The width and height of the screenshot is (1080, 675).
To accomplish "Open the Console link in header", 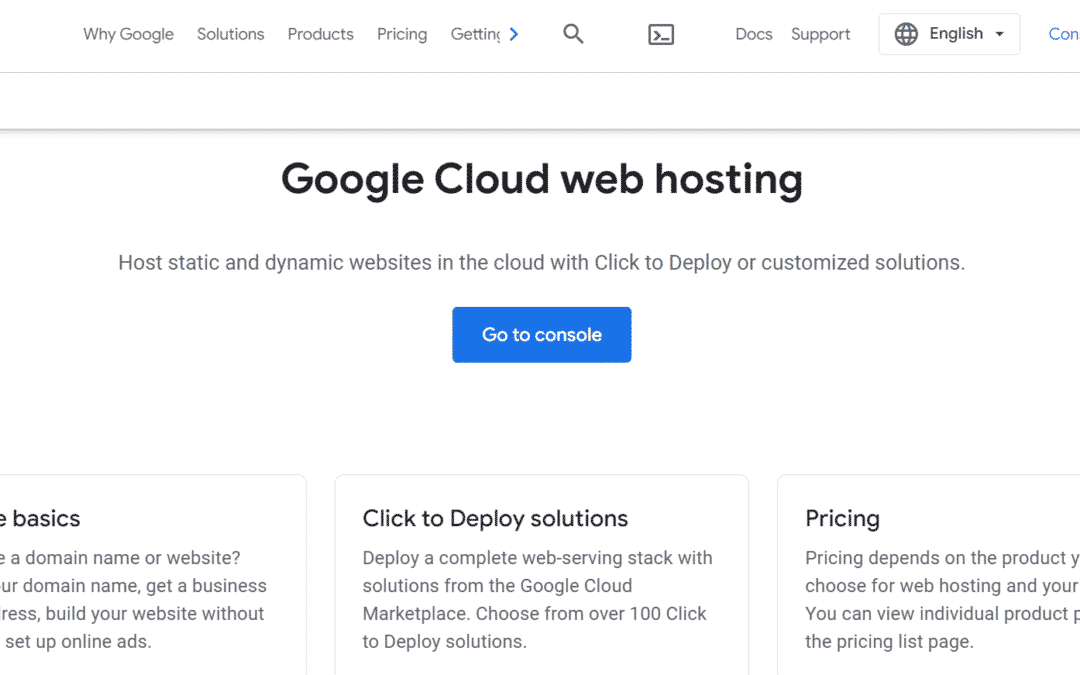I will click(x=1063, y=34).
